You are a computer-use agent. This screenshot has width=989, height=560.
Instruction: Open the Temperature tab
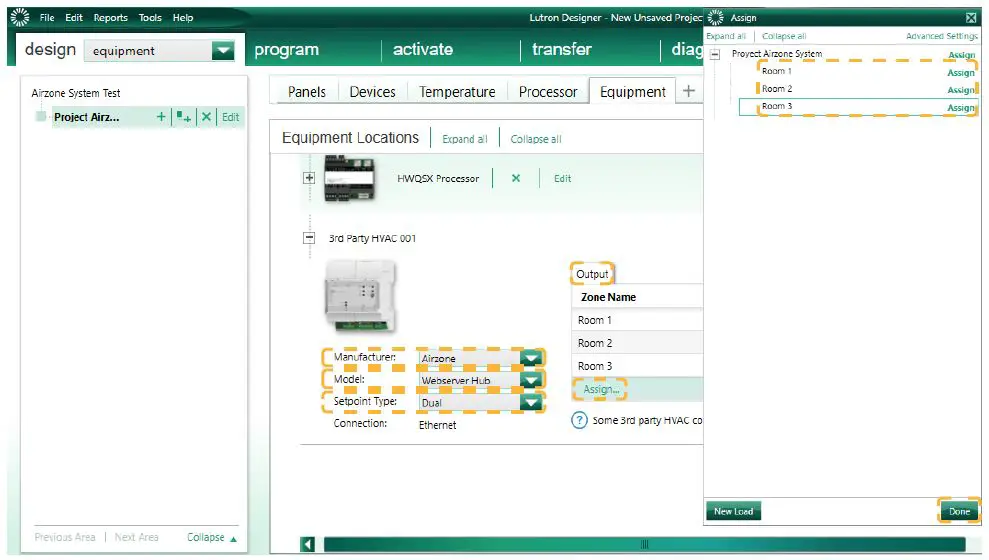tap(457, 92)
